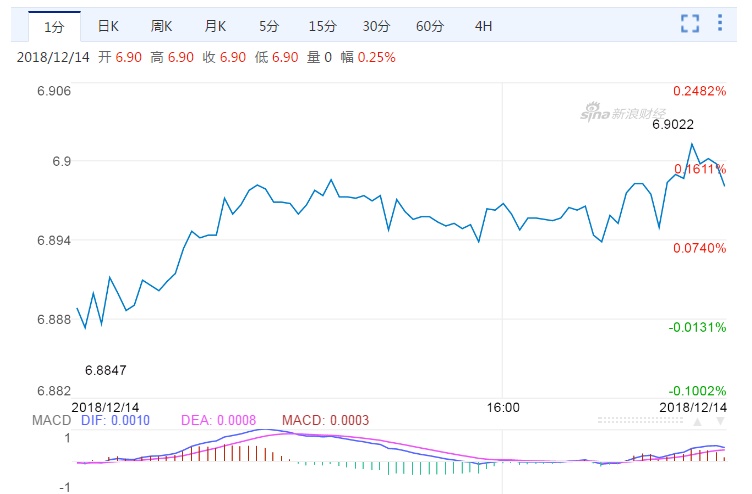Click the Sina Finance watermark logo

coord(624,112)
